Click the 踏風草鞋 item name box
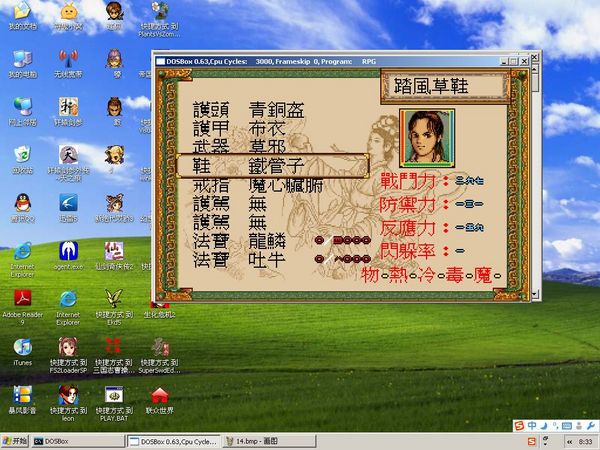Screen dimensions: 600x450 [445, 86]
